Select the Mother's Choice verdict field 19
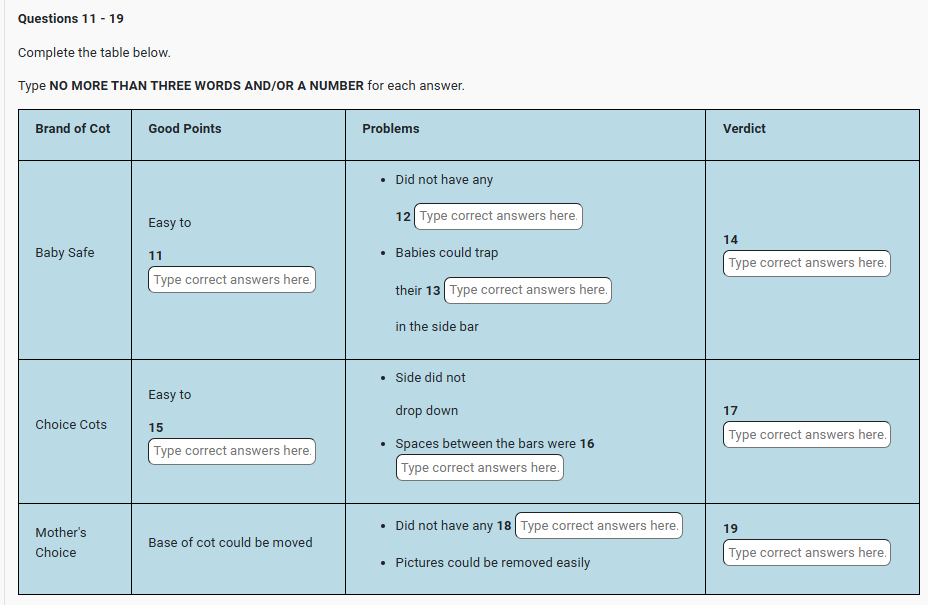This screenshot has width=928, height=605. [x=807, y=553]
